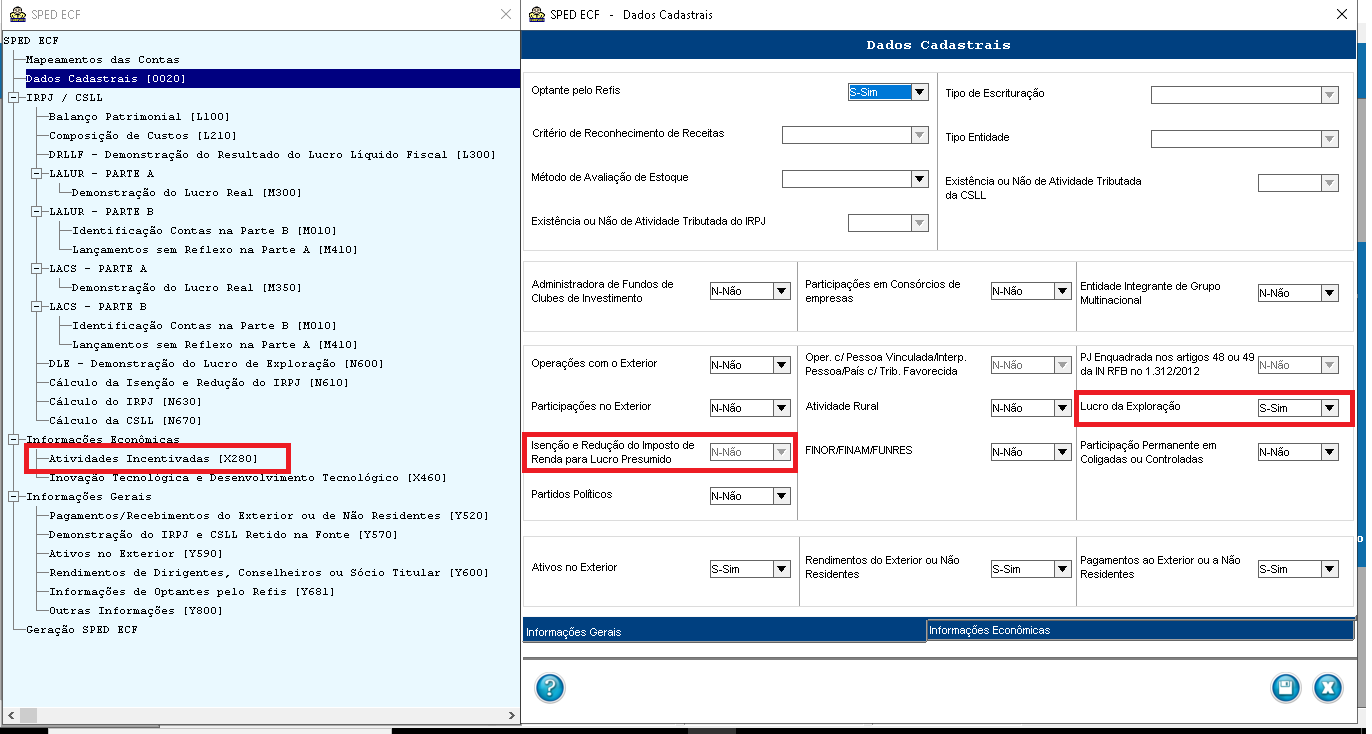Open DRLLF [L300] tree item
Viewport: 1372px width, 734px height.
click(272, 155)
